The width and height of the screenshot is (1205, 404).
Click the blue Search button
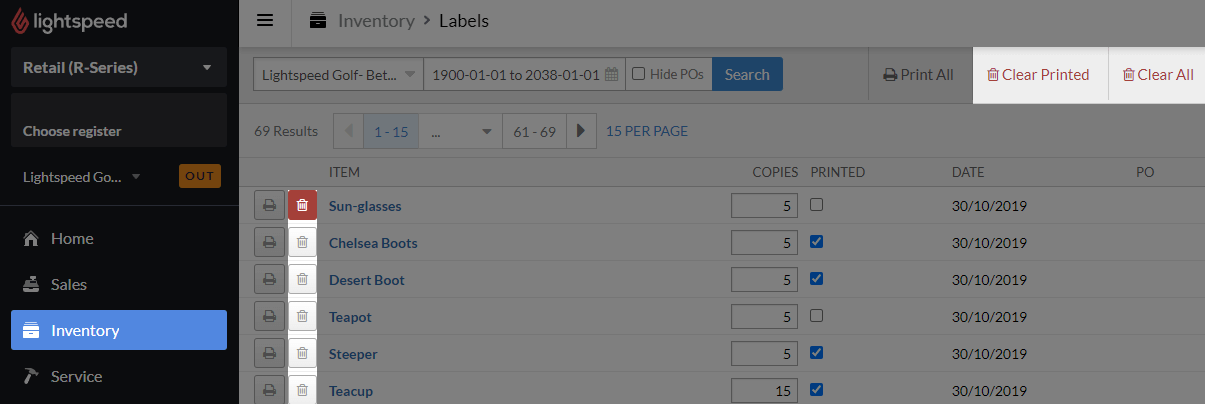click(747, 75)
